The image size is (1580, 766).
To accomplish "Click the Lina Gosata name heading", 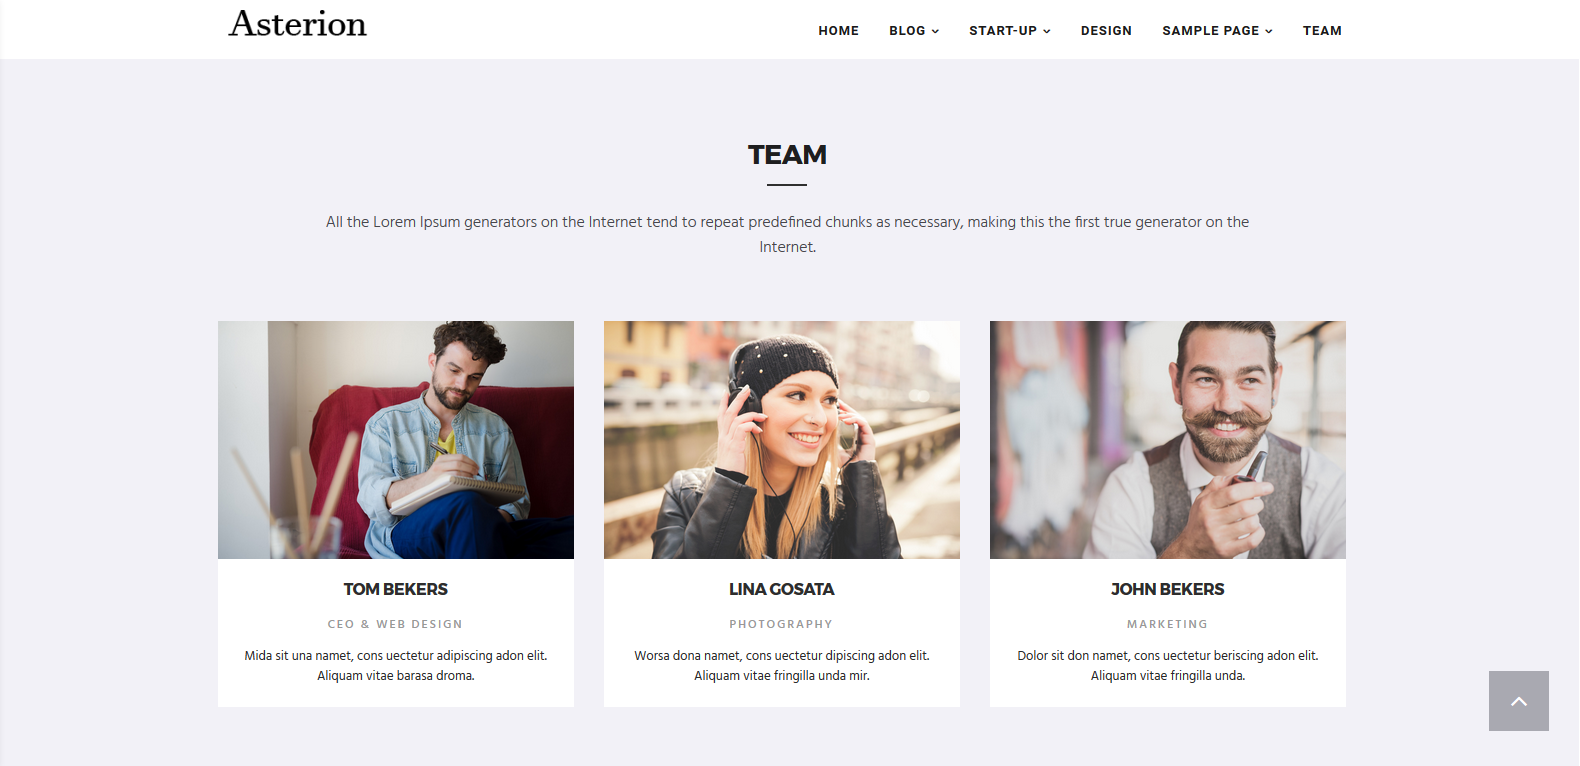I will coord(782,590).
